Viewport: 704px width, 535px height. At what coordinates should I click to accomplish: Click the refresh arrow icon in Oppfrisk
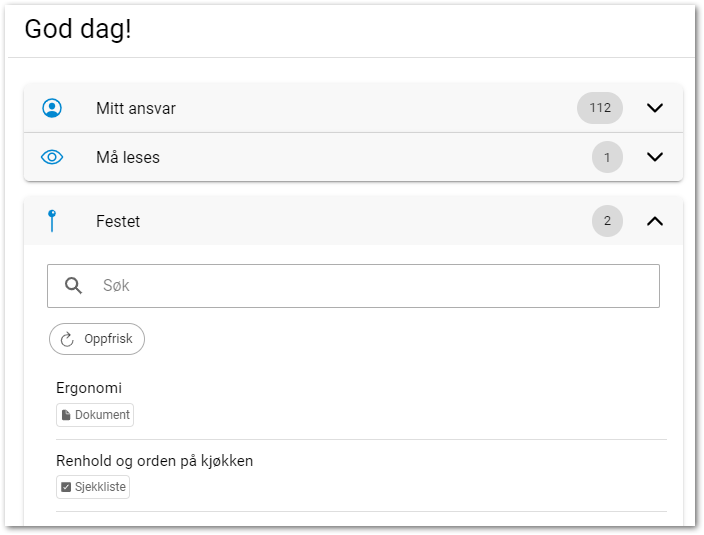coord(68,339)
